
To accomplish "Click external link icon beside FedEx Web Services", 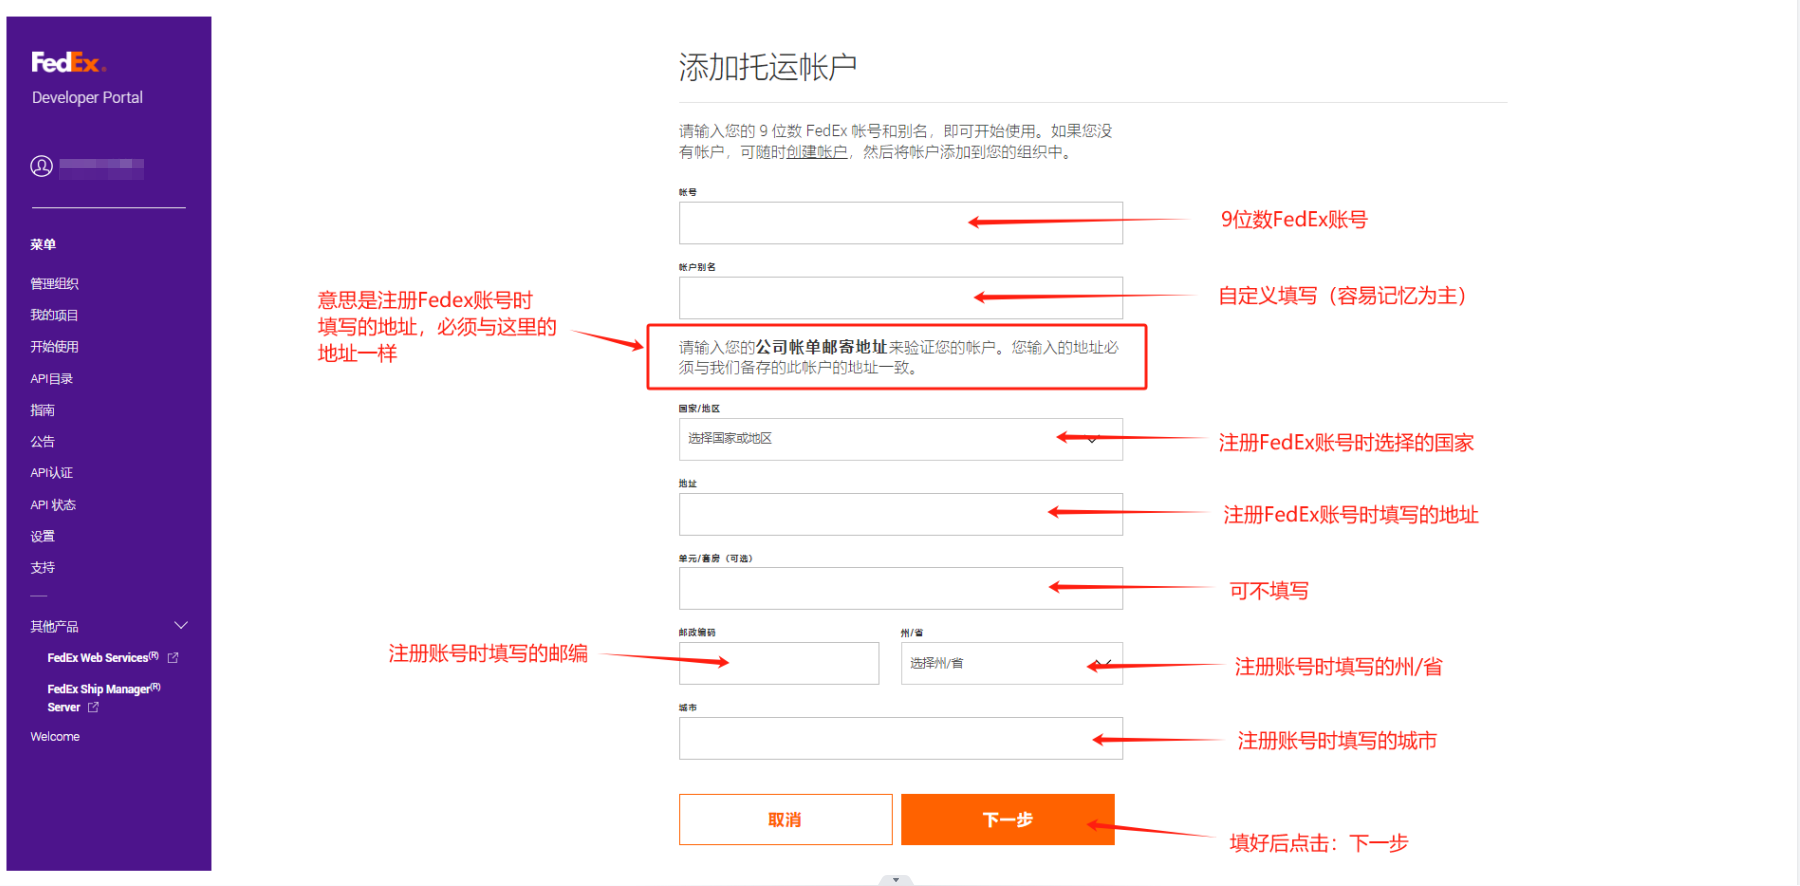I will 173,658.
